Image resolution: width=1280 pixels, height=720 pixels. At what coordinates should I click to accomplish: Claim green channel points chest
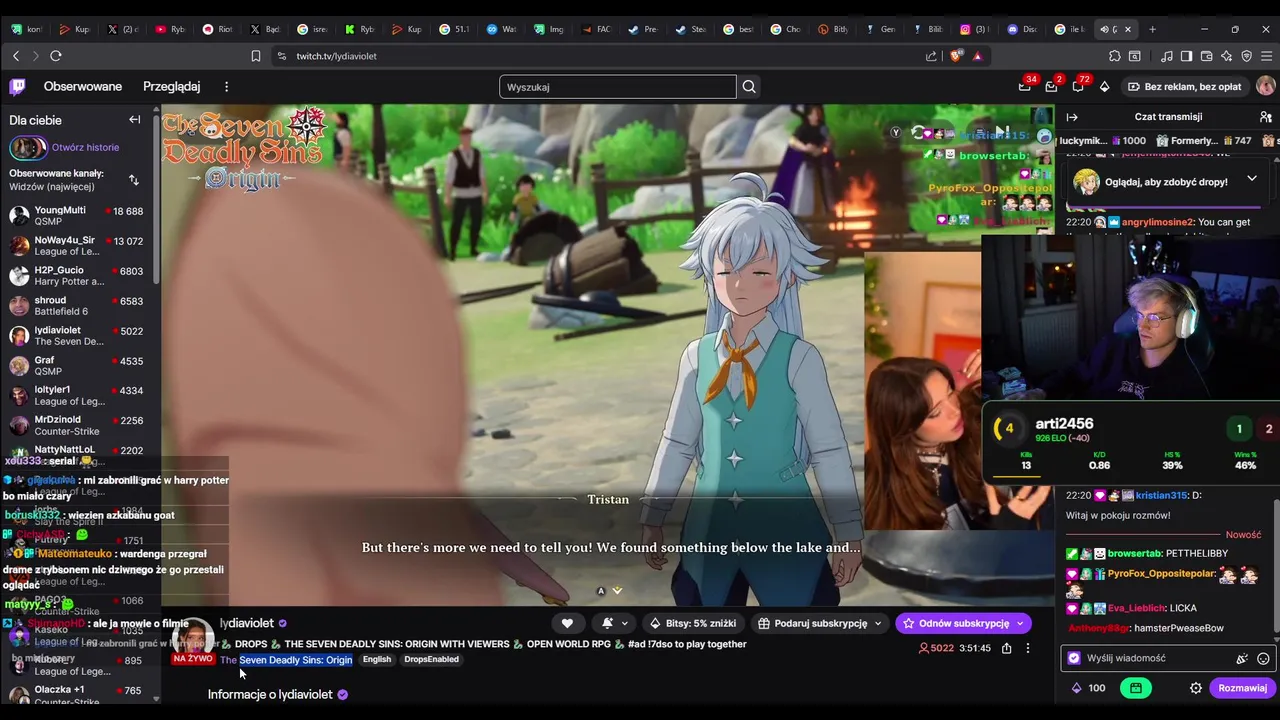[x=1136, y=688]
